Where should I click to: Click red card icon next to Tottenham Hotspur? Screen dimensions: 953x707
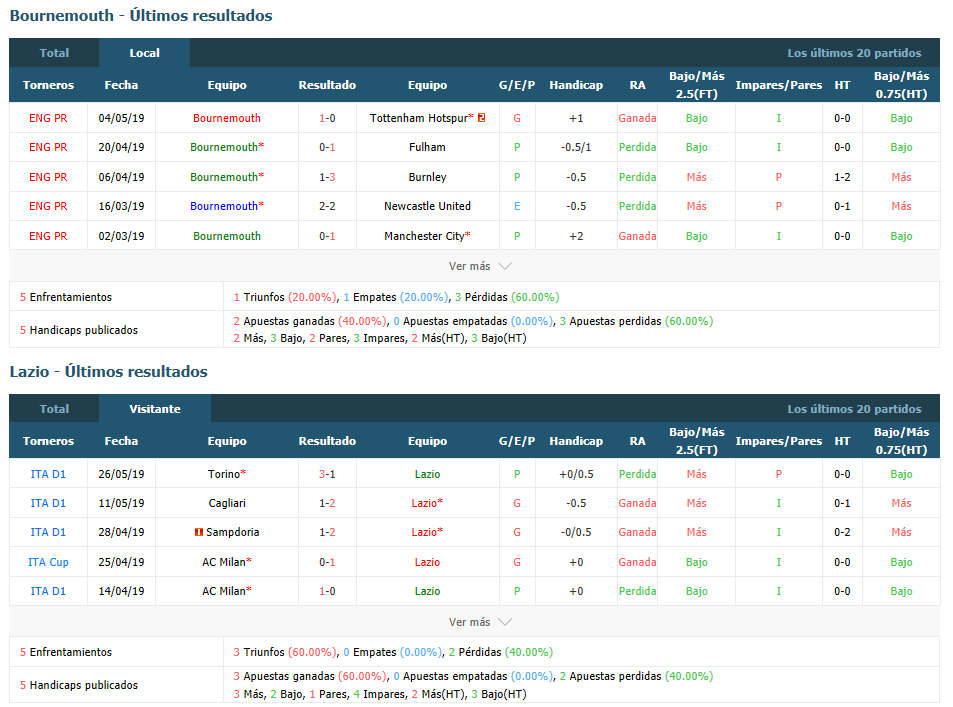481,118
